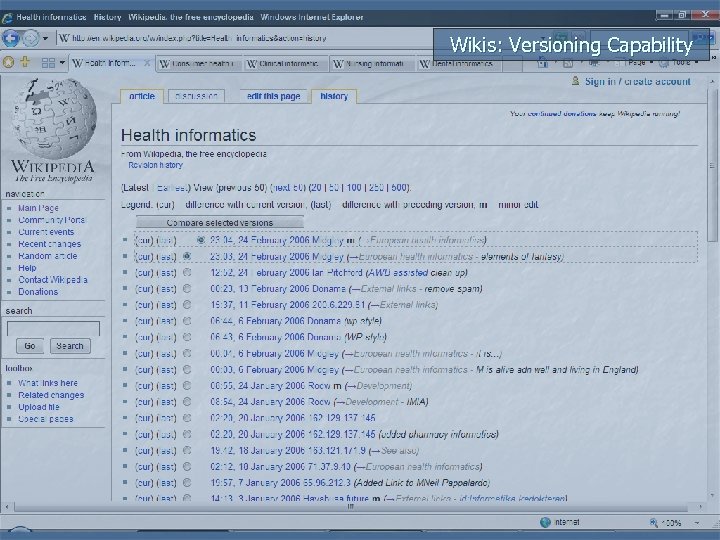
Task: Switch to the Dental informatics browser tab
Action: point(459,64)
